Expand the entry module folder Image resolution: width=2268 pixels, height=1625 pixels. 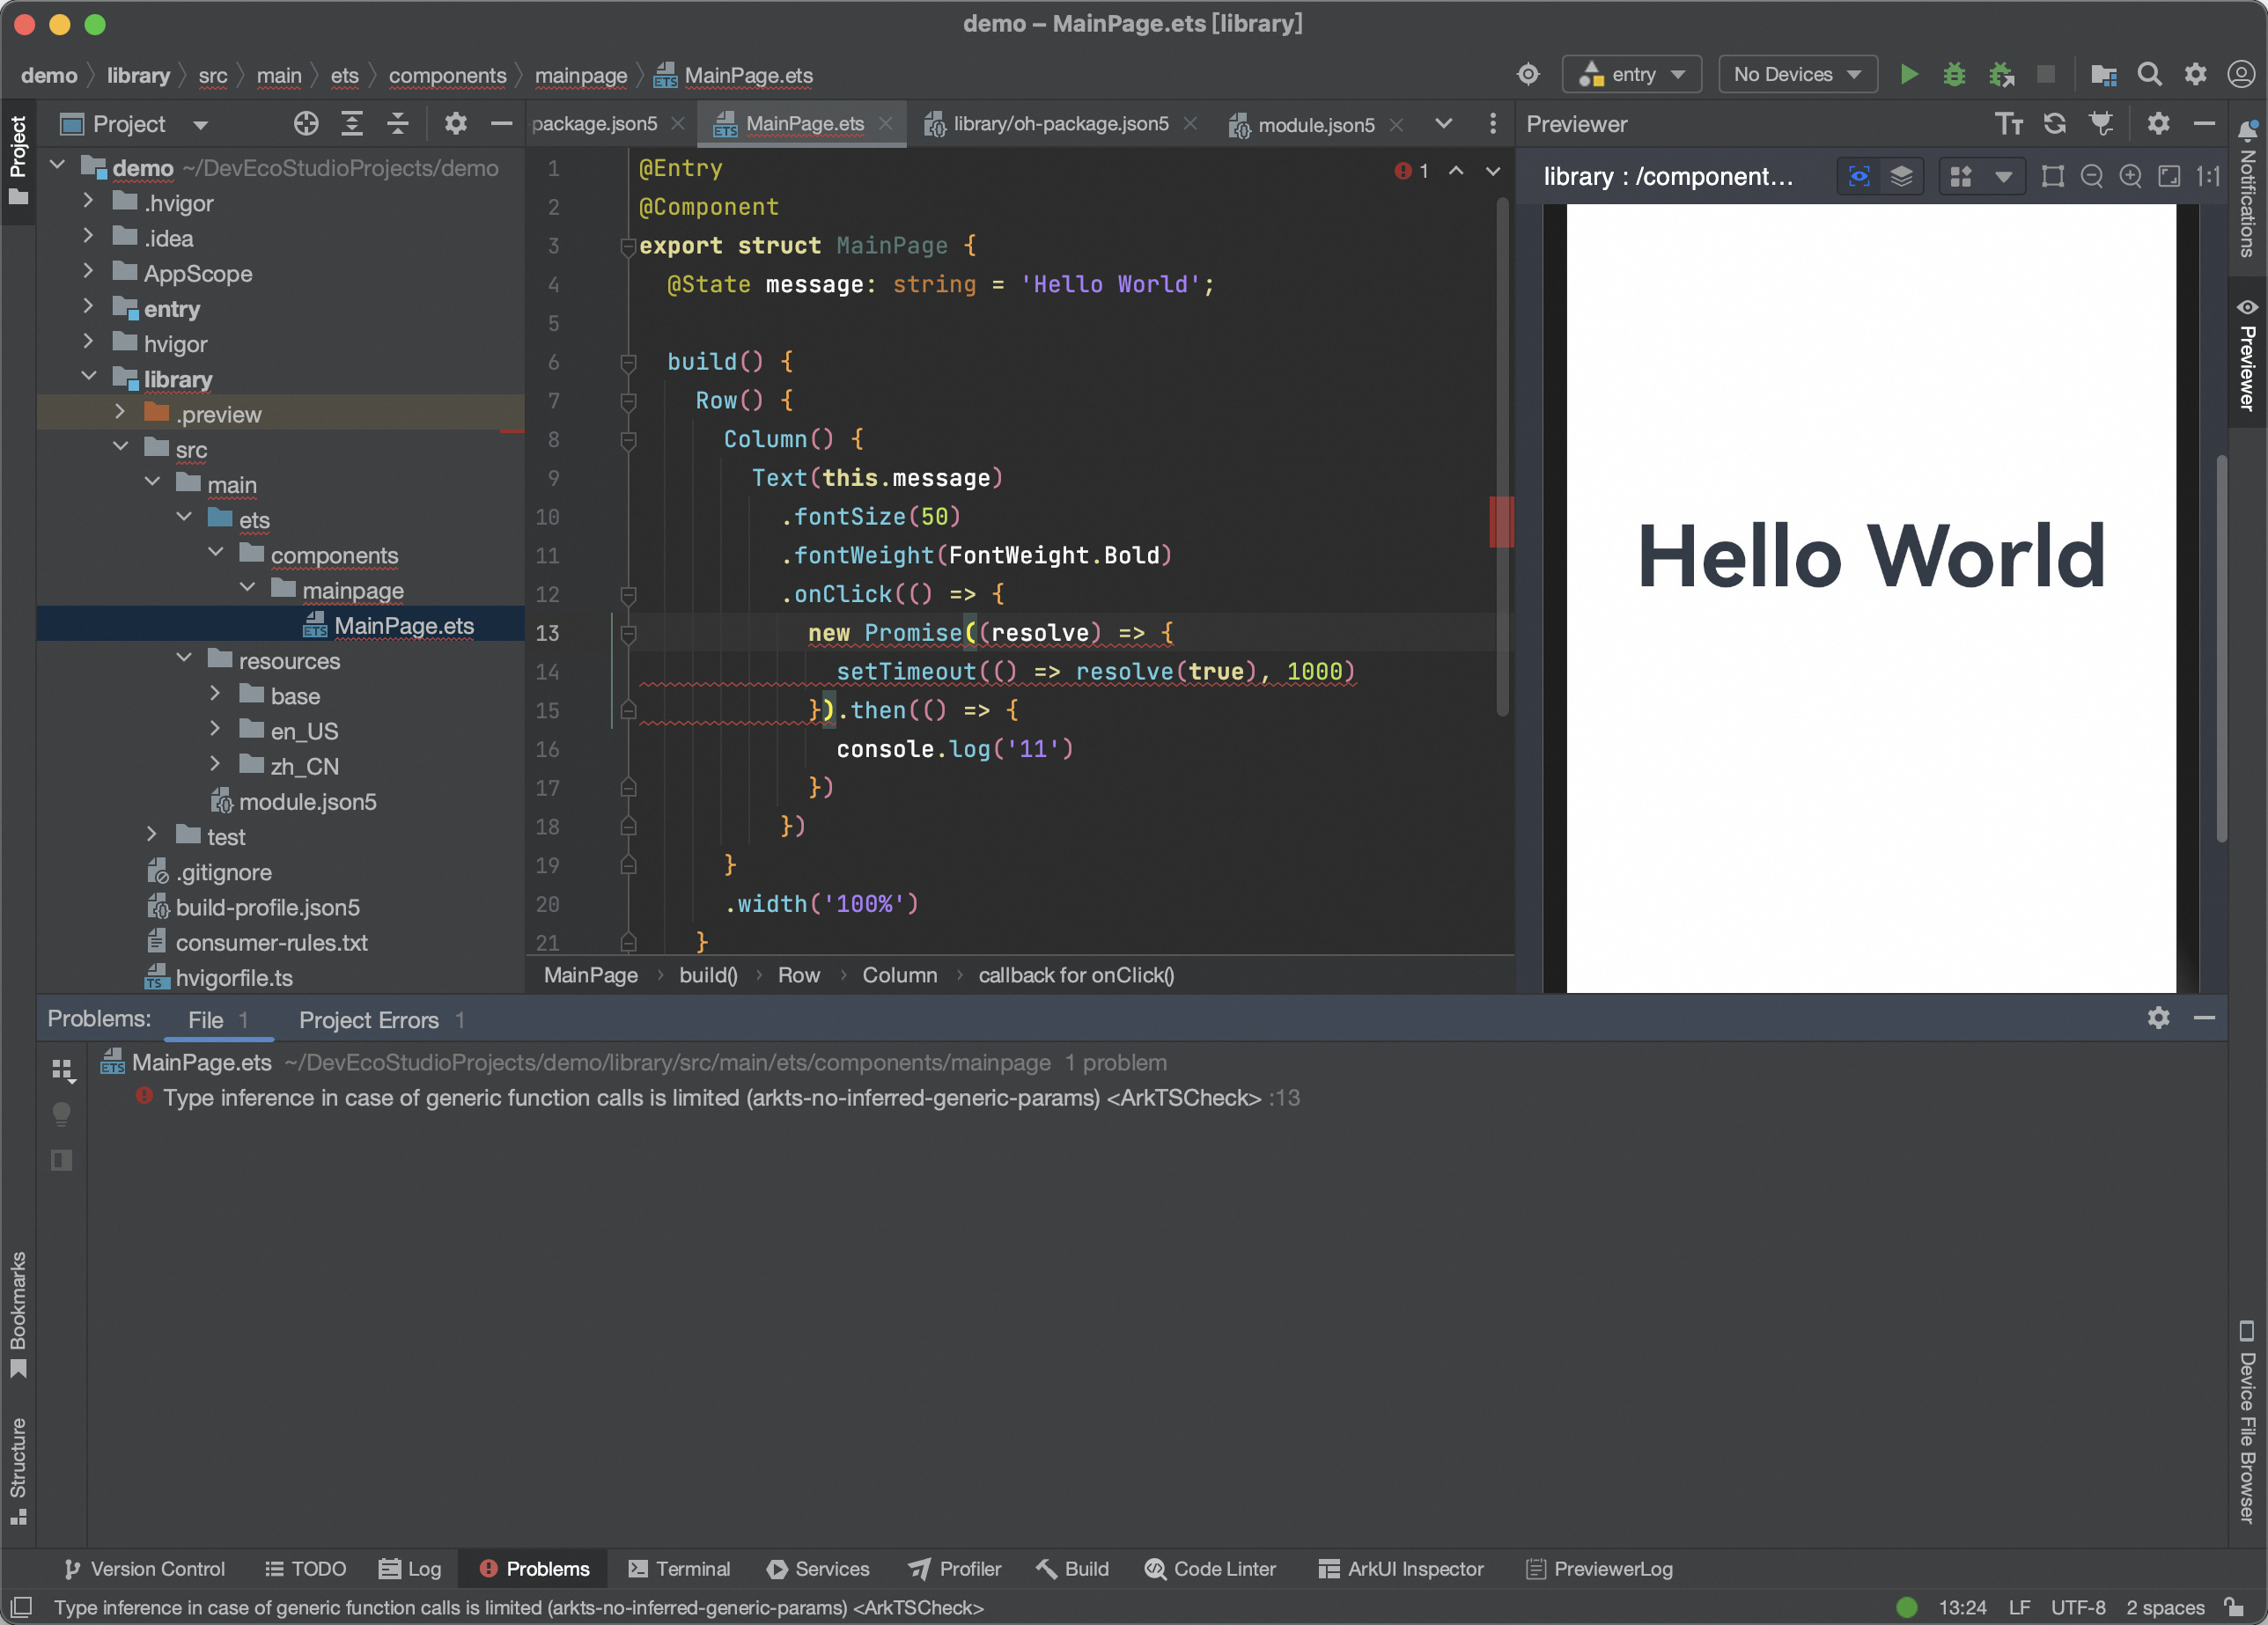click(x=89, y=307)
